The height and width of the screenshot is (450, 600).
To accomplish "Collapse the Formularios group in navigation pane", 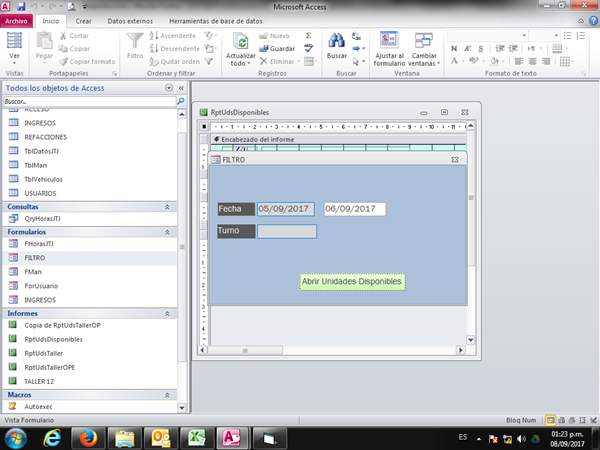I will pyautogui.click(x=167, y=231).
